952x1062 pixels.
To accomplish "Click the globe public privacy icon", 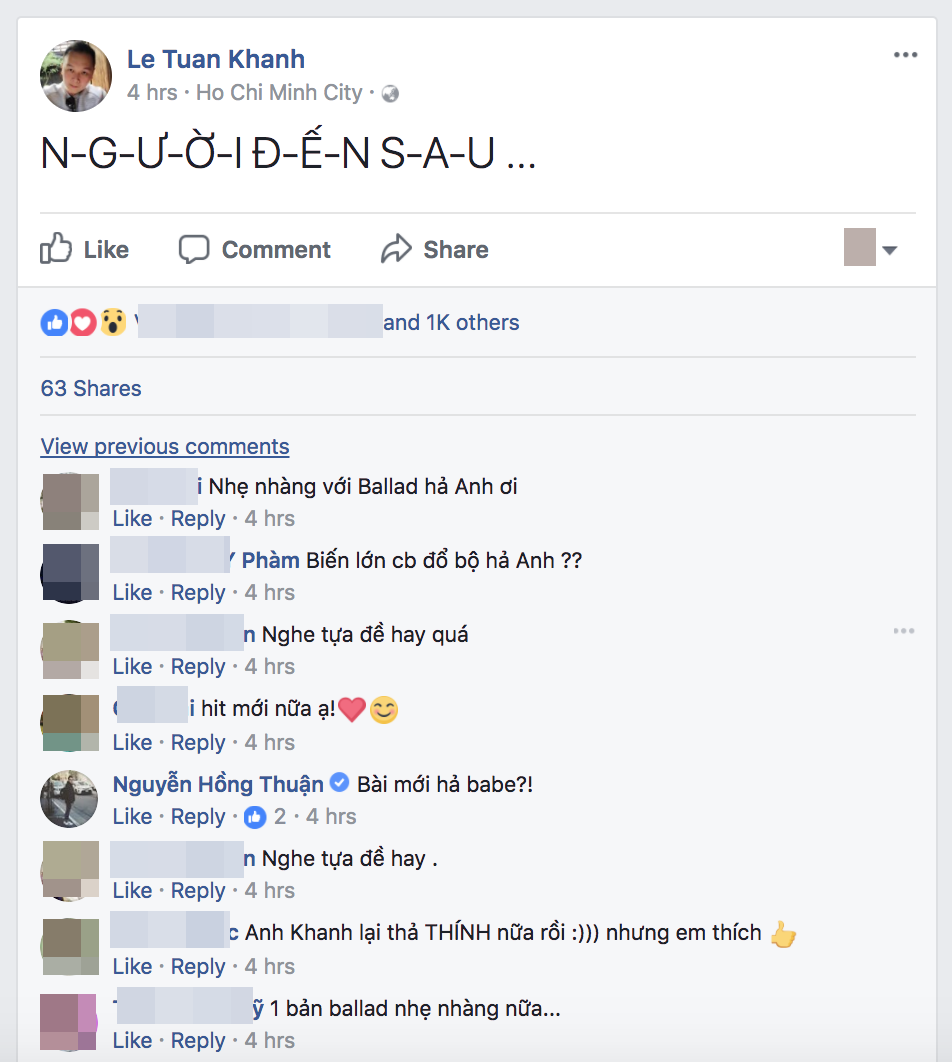I will click(x=391, y=93).
